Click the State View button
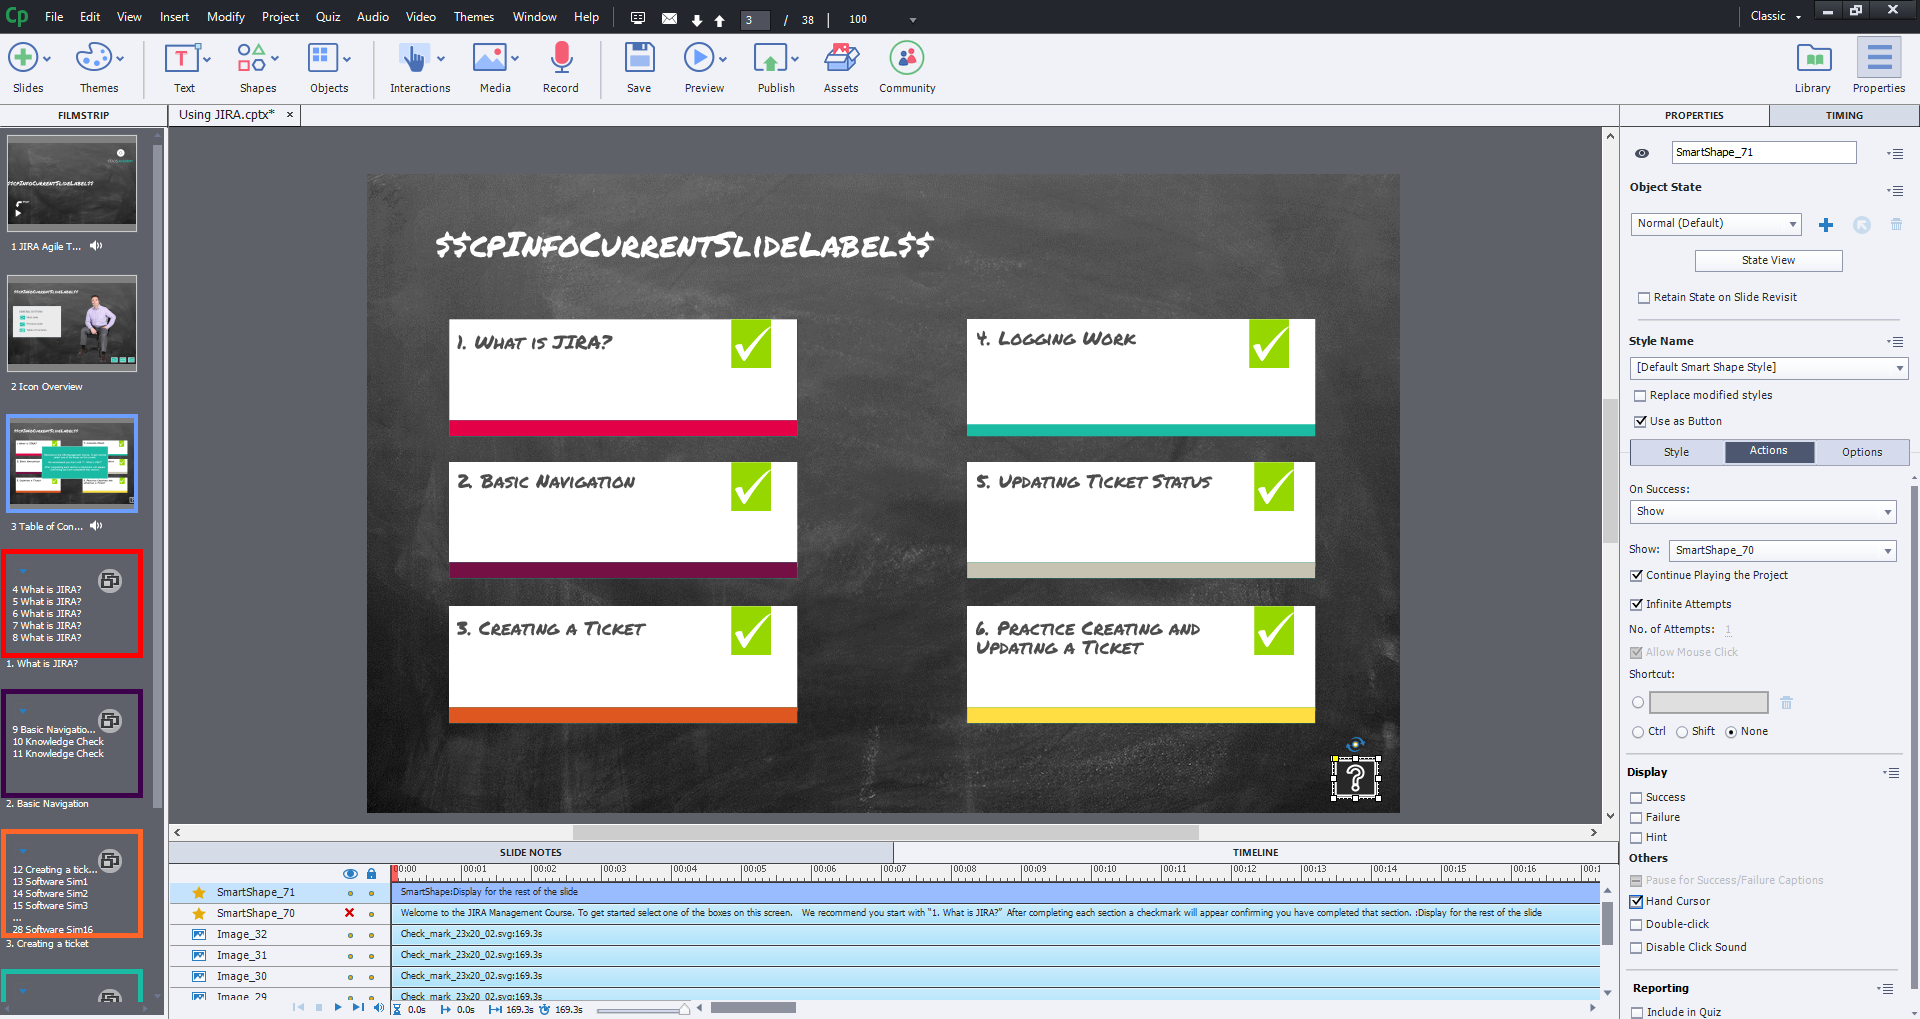This screenshot has width=1920, height=1019. pos(1767,260)
